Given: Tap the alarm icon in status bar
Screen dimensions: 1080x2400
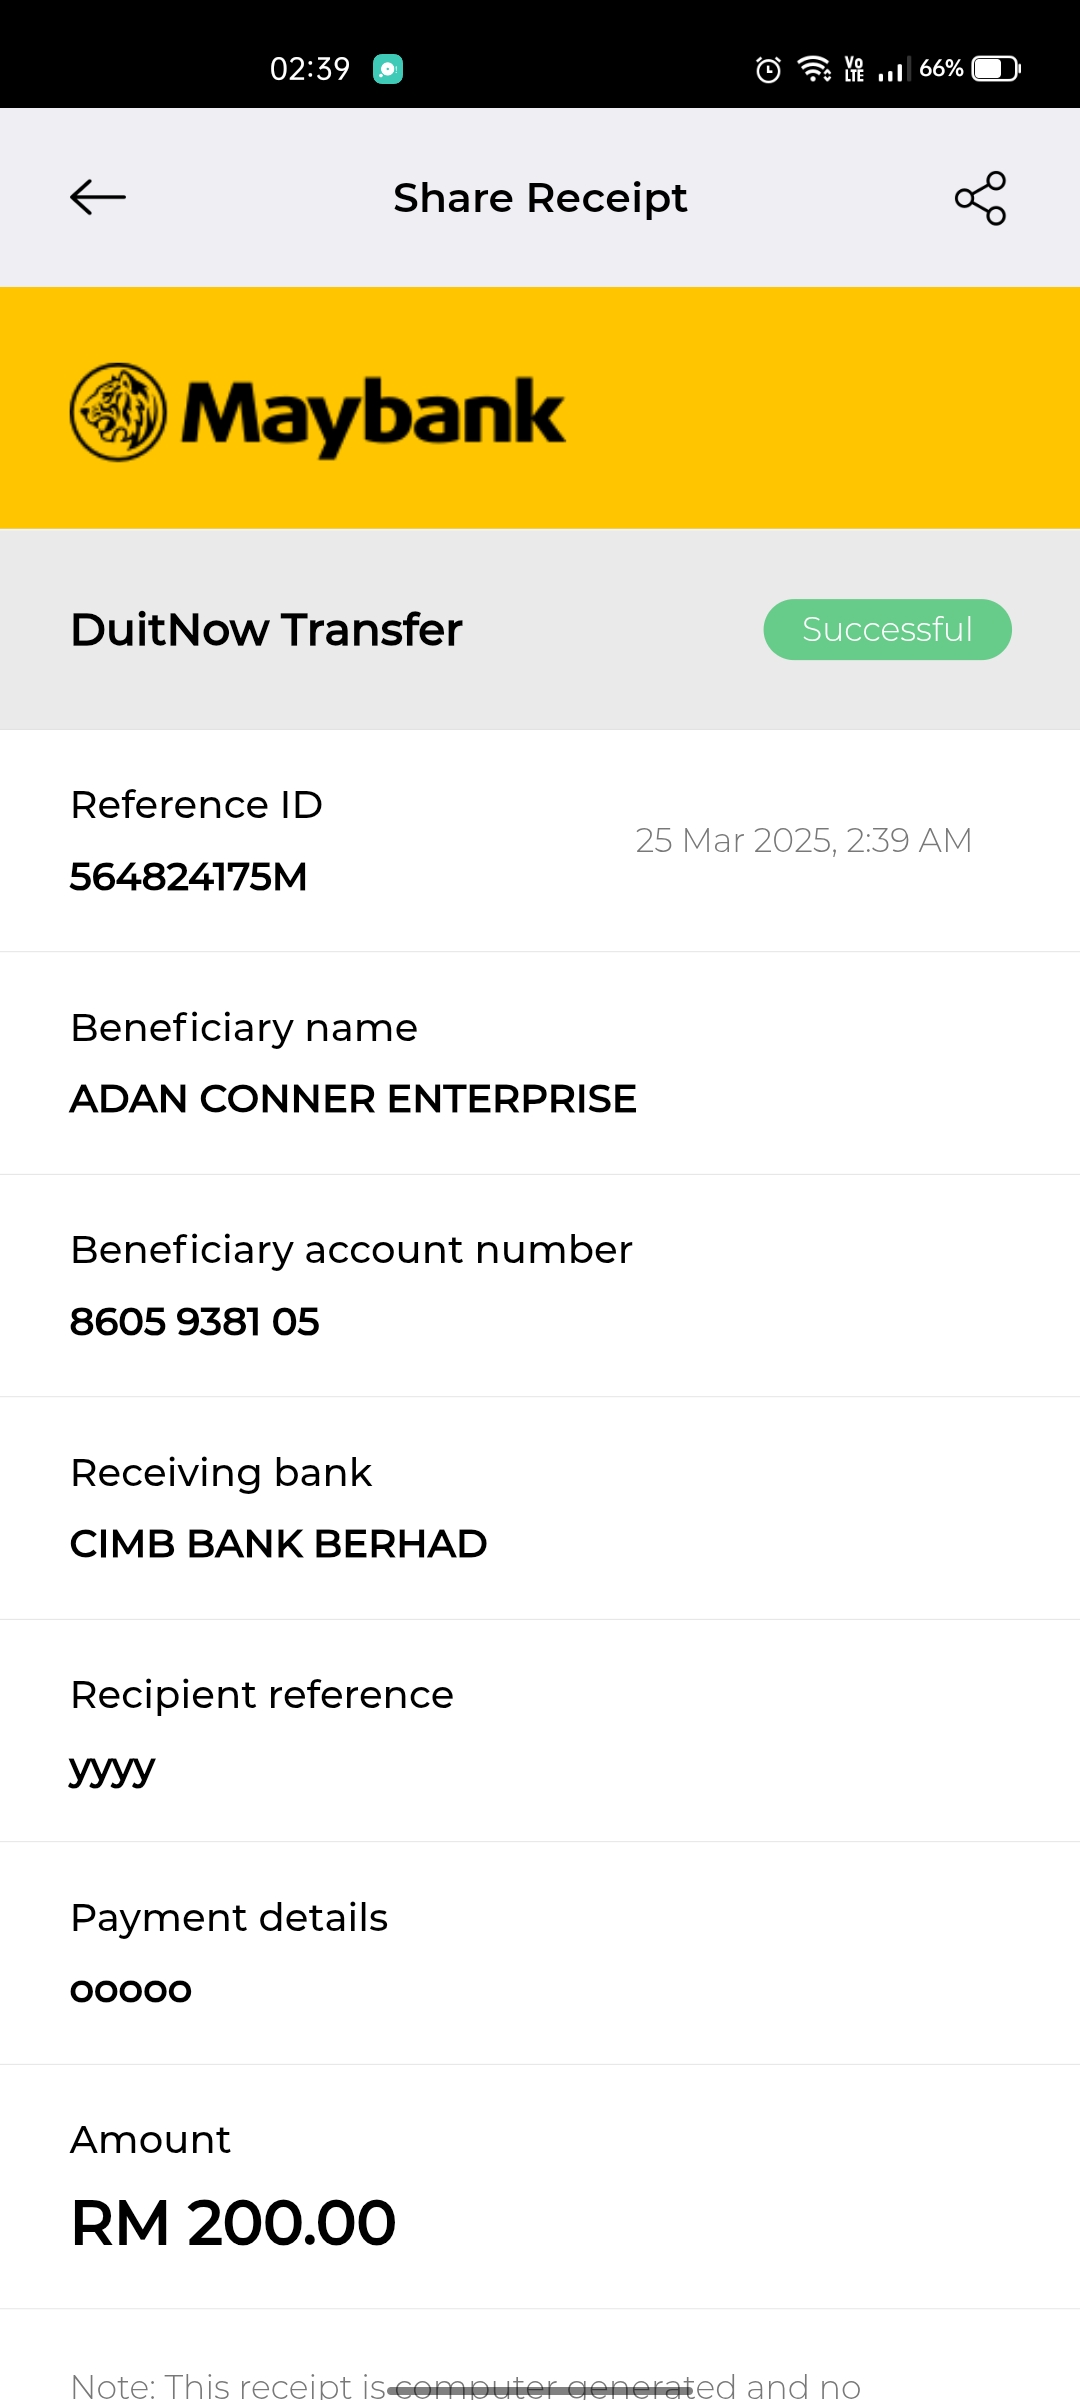Looking at the screenshot, I should tap(768, 69).
